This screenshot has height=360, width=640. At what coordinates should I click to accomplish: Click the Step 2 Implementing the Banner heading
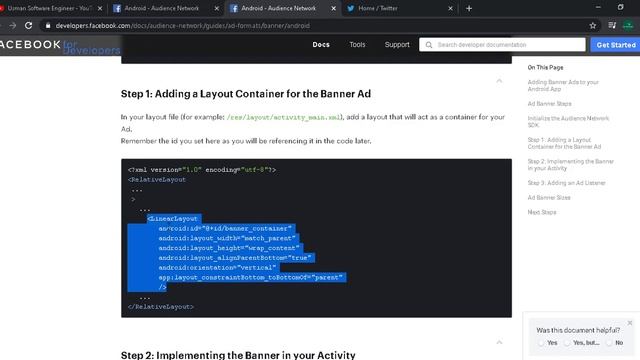click(238, 355)
